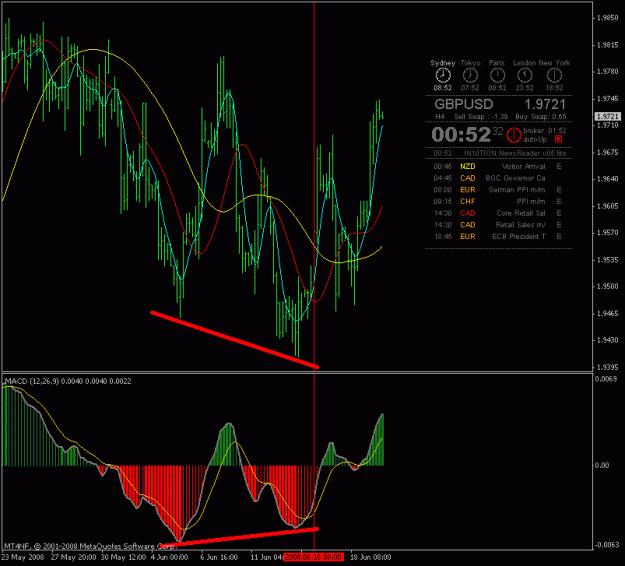Select the Retail Sales m/ news row

pyautogui.click(x=498, y=225)
